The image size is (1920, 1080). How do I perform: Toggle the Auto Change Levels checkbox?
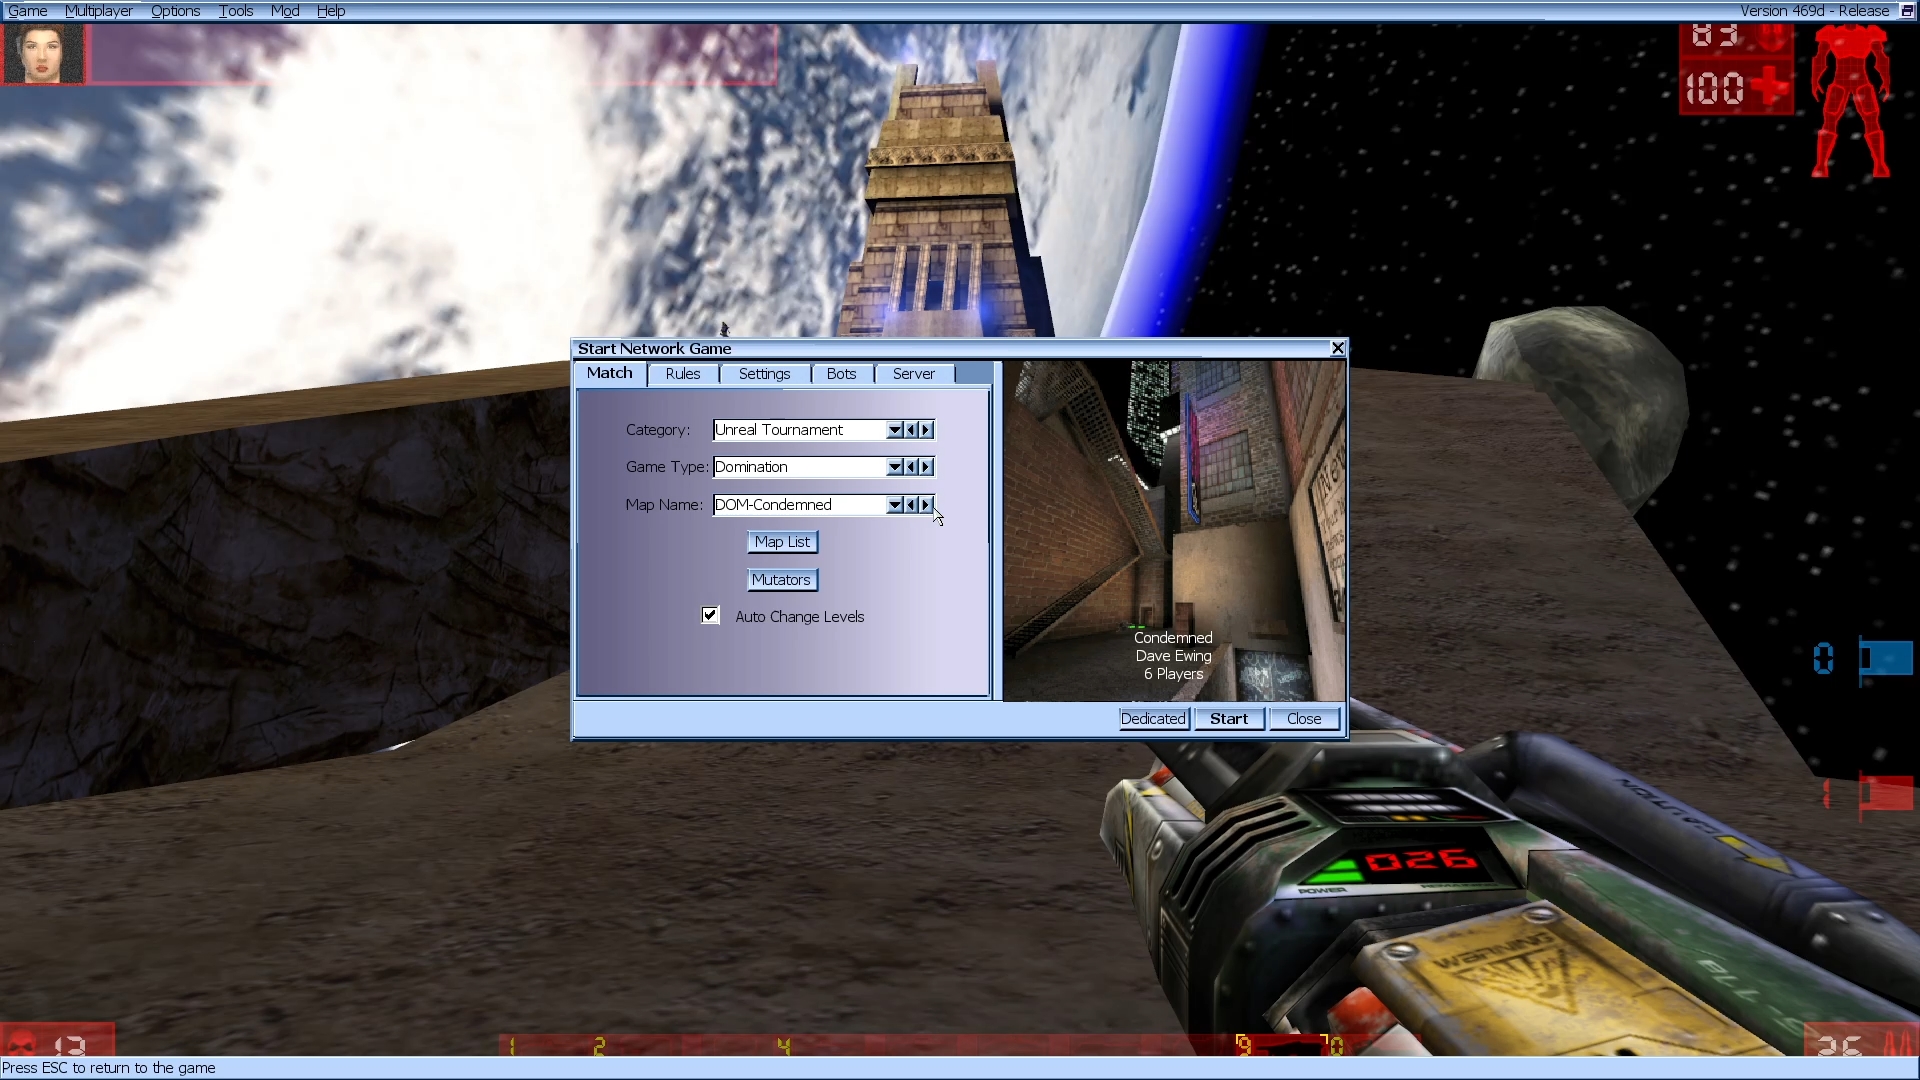[710, 615]
